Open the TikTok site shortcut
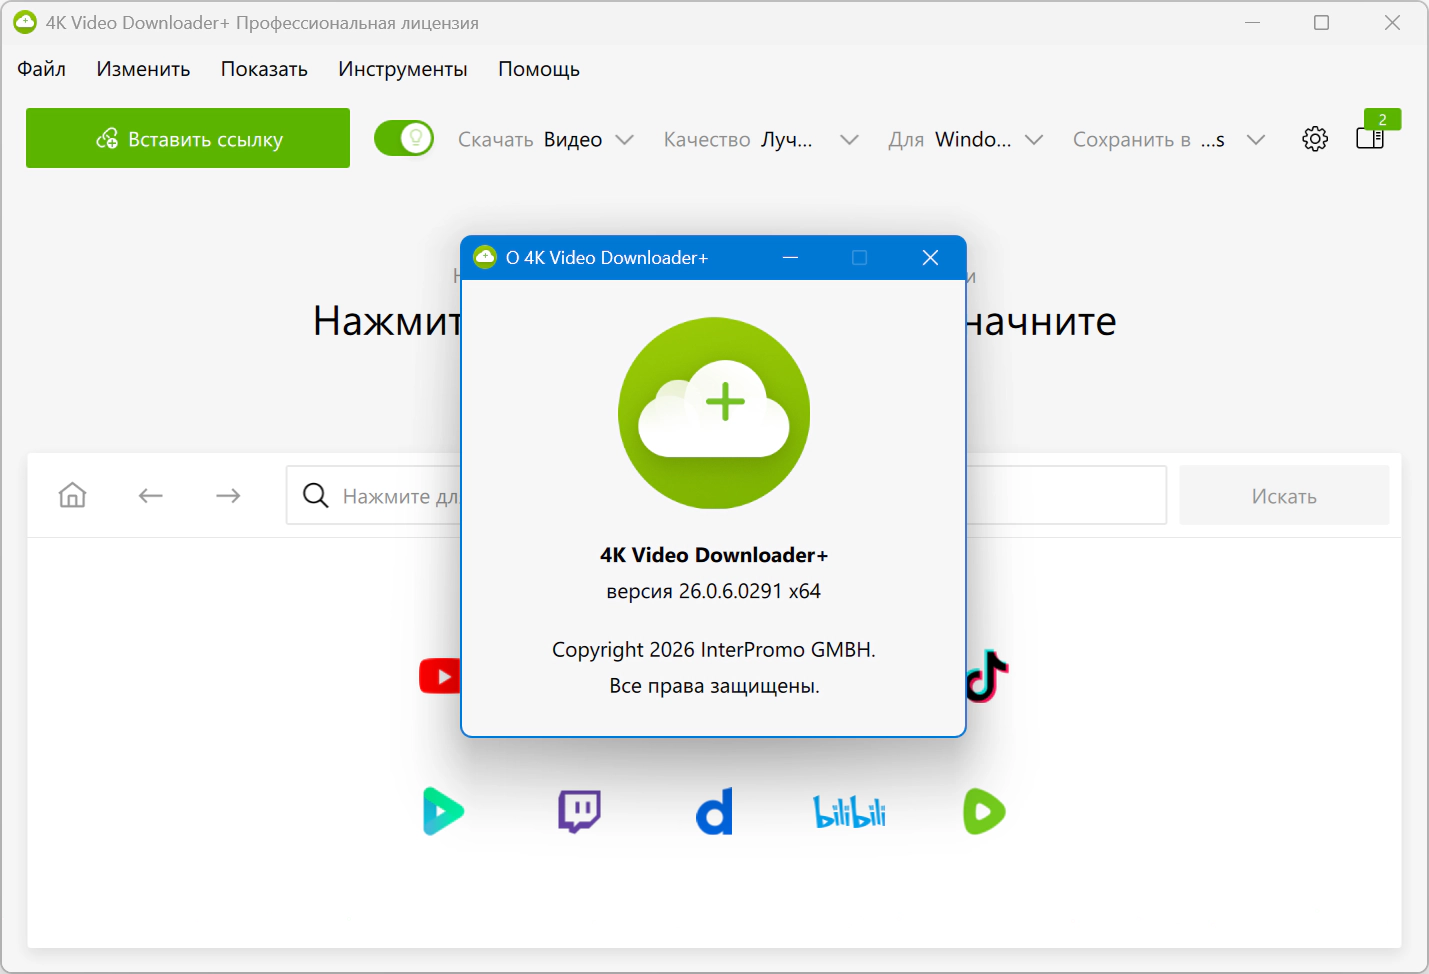1429x974 pixels. point(989,676)
